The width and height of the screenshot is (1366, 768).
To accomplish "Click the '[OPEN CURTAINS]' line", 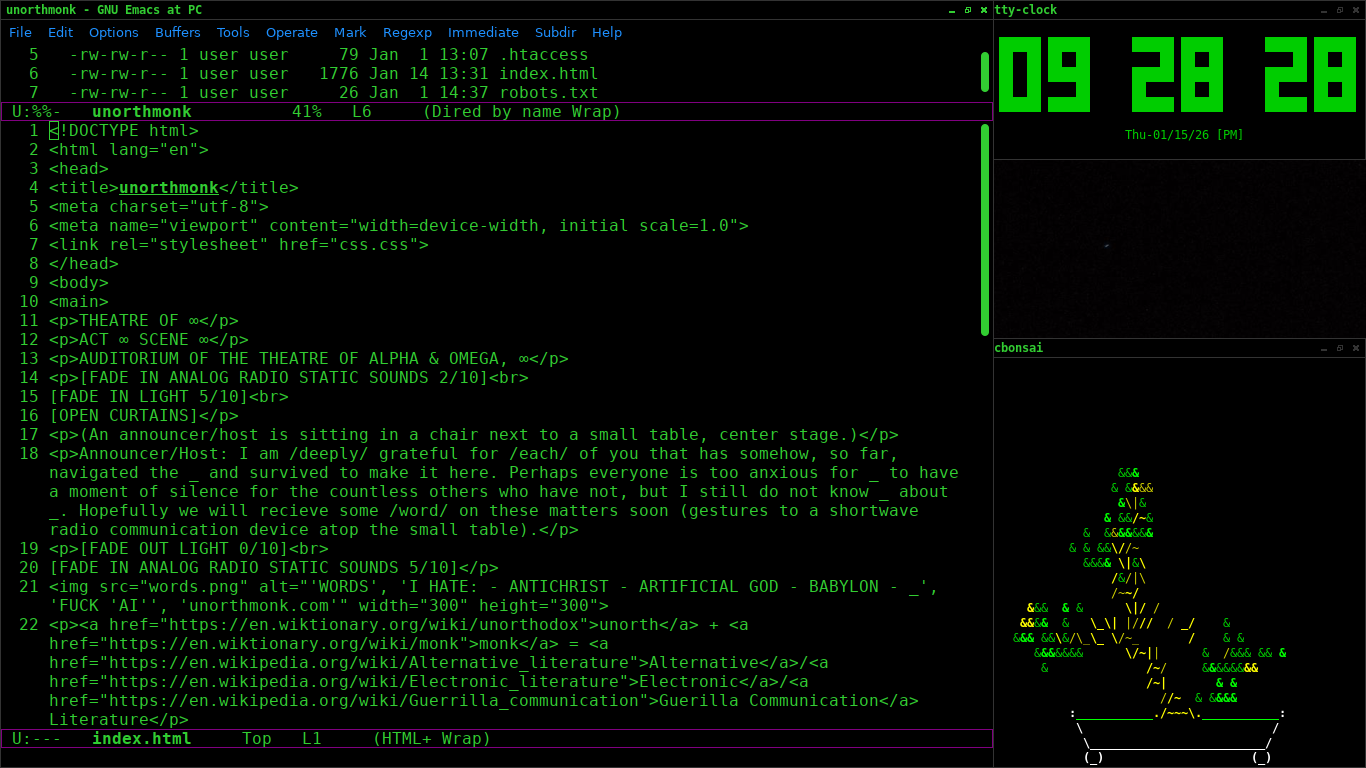I will [144, 416].
